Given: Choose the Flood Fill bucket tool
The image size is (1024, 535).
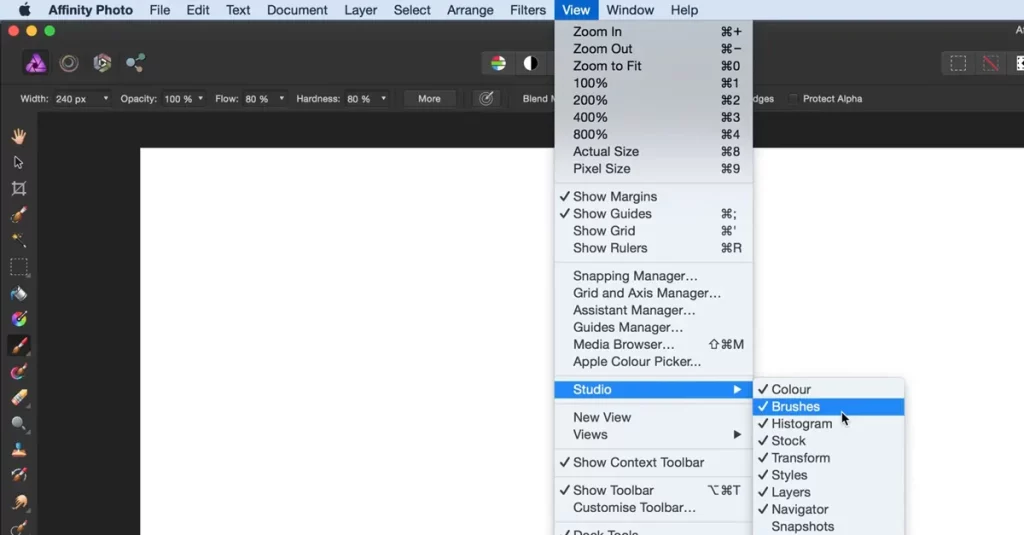Looking at the screenshot, I should (x=18, y=294).
